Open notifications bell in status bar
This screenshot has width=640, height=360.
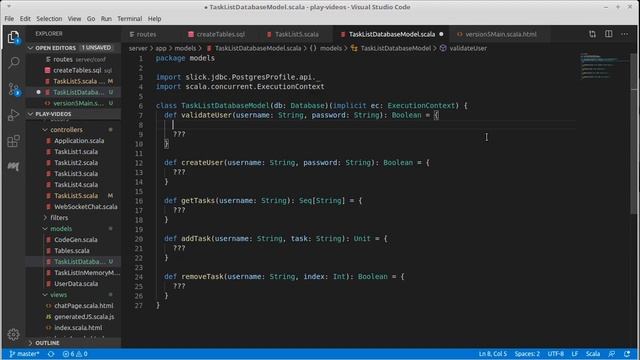(x=627, y=354)
